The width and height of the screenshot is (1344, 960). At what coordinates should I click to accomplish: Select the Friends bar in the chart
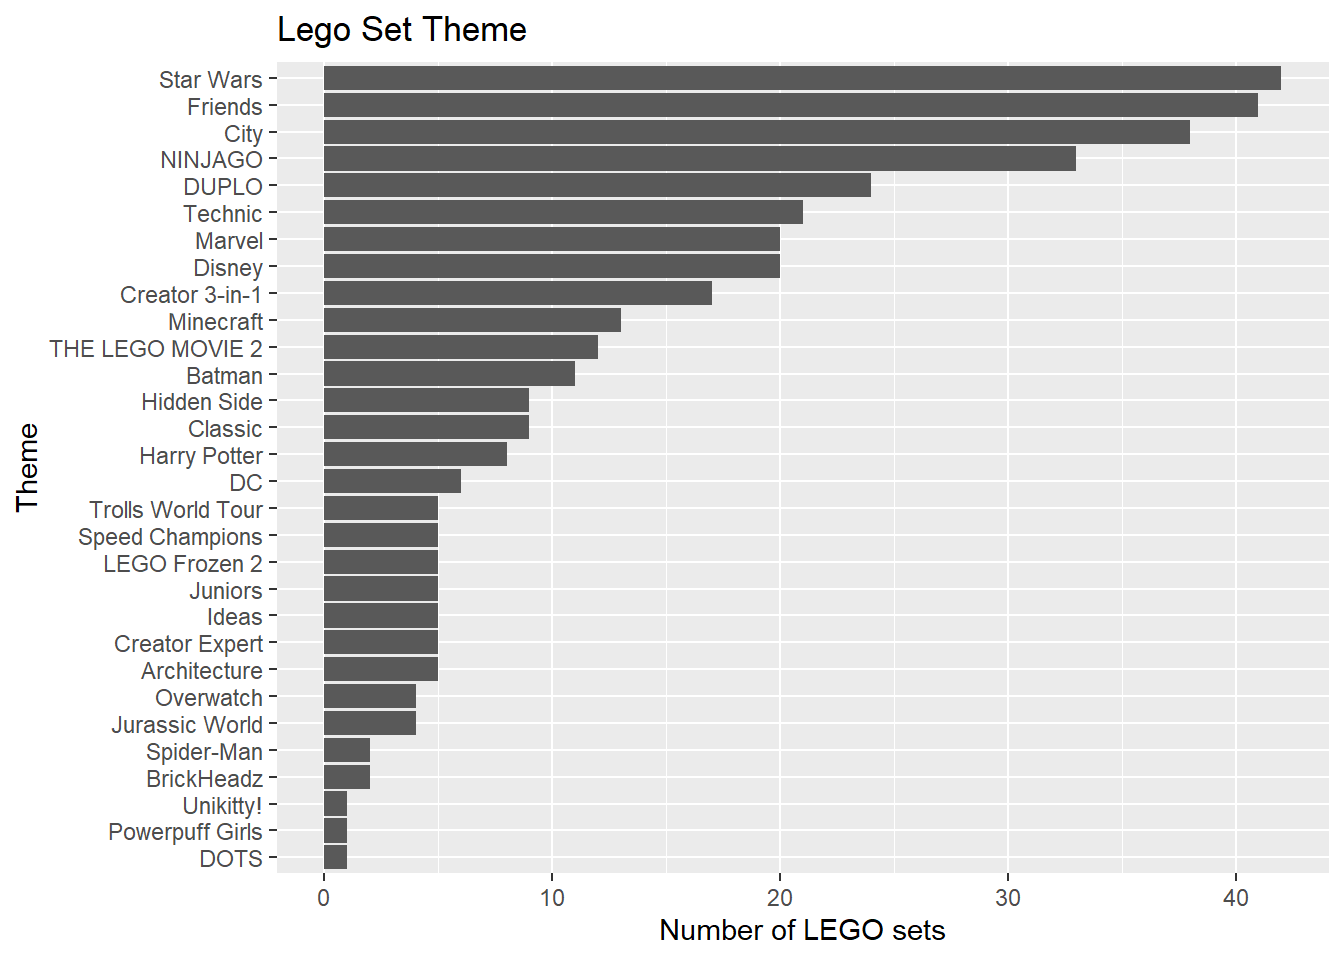click(x=790, y=106)
